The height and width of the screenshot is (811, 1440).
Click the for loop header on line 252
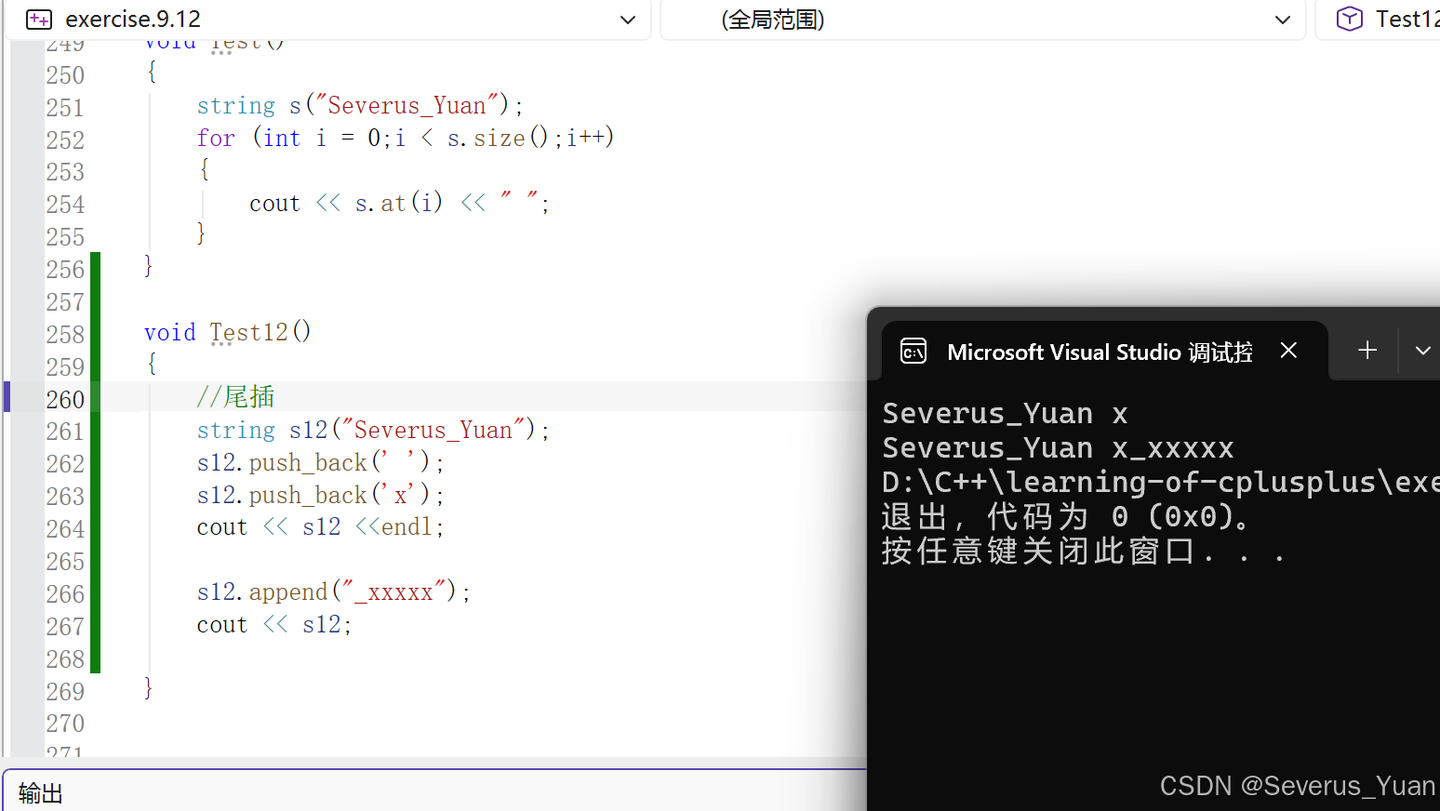[405, 138]
